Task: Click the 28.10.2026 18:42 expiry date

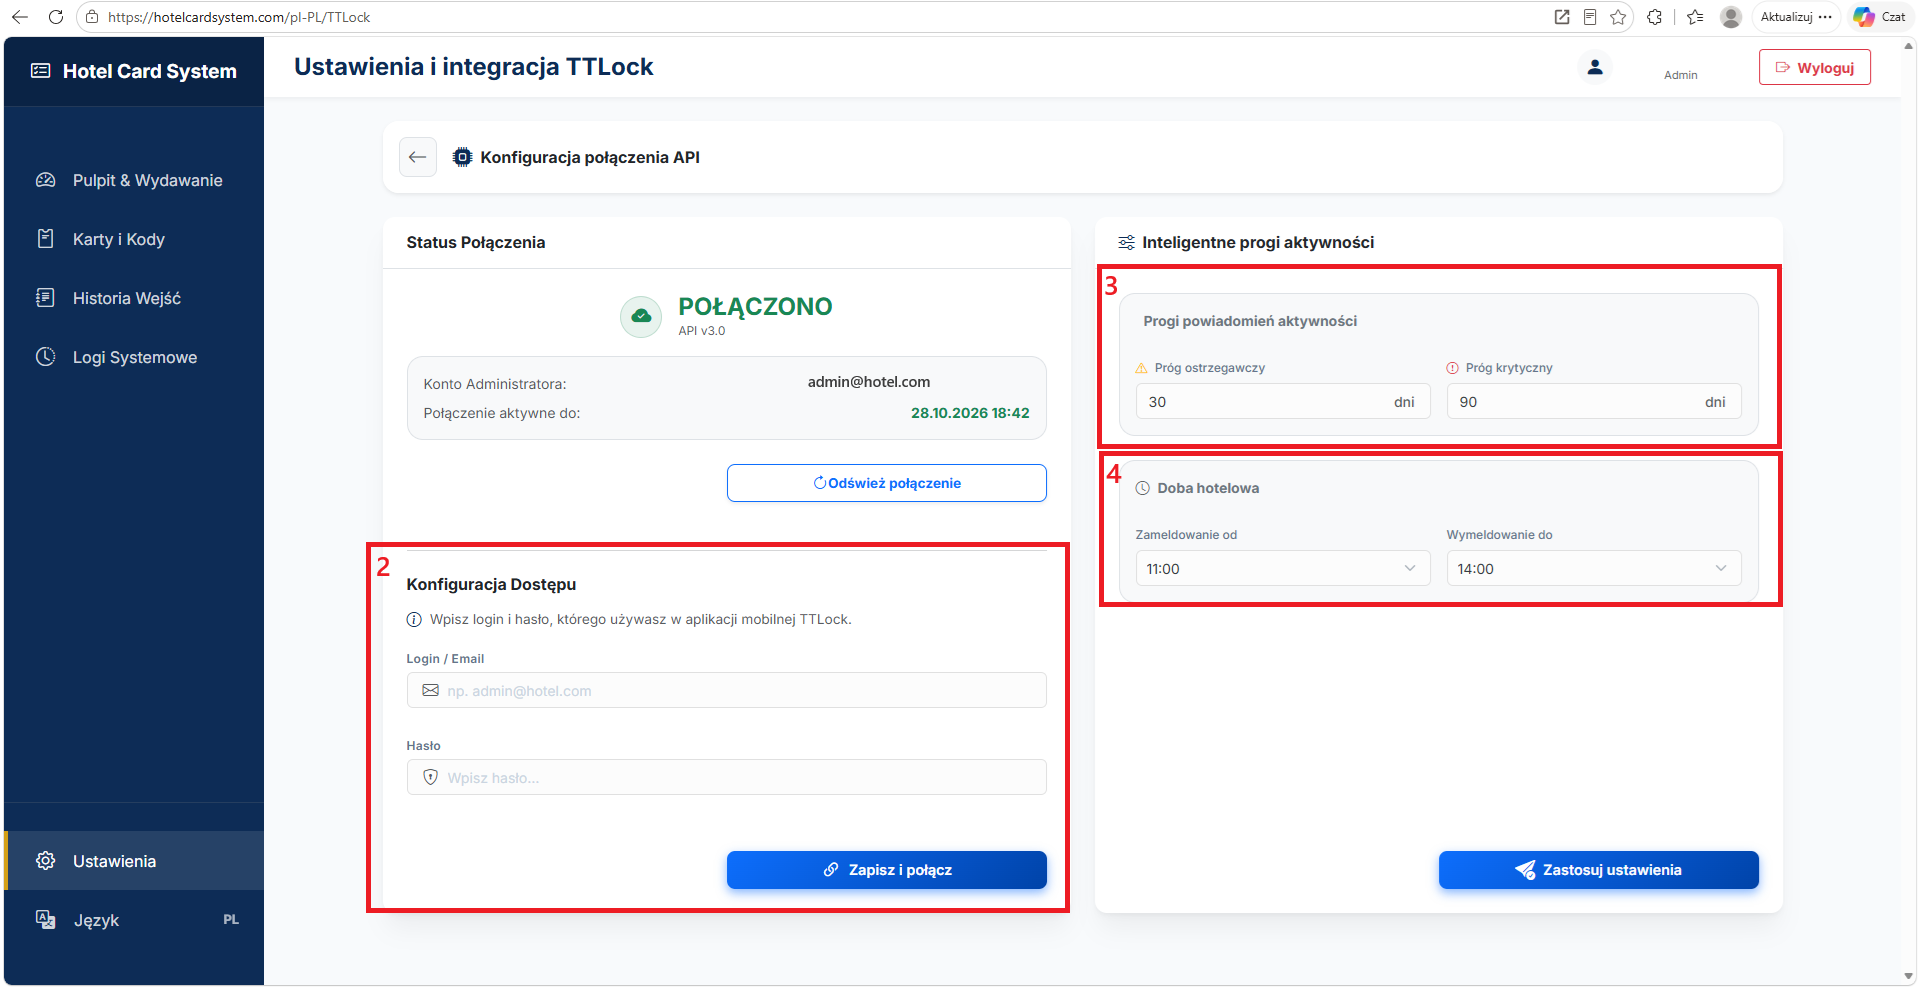Action: click(x=970, y=413)
